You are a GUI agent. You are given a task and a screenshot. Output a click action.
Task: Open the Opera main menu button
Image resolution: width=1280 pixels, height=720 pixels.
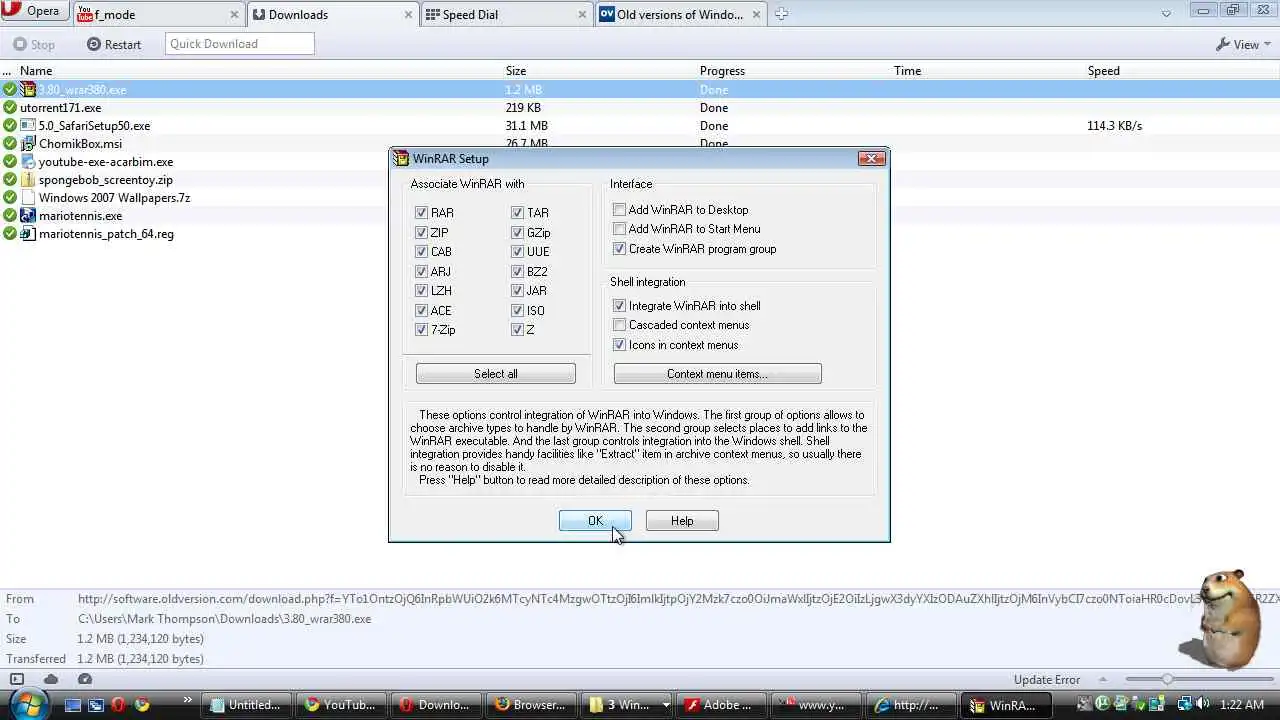(33, 12)
